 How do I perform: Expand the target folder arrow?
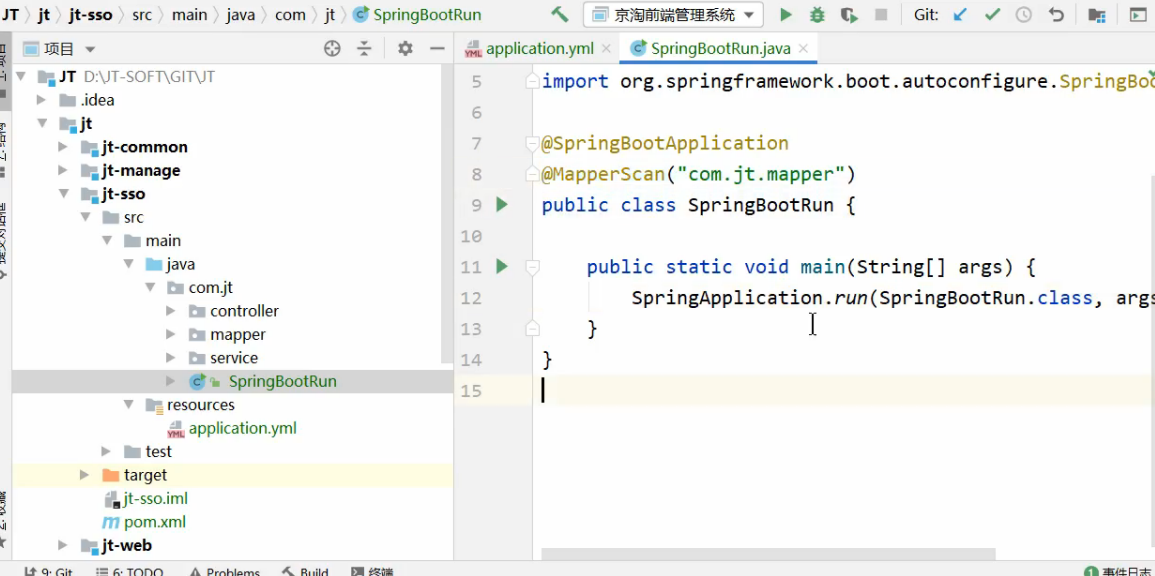tap(85, 475)
